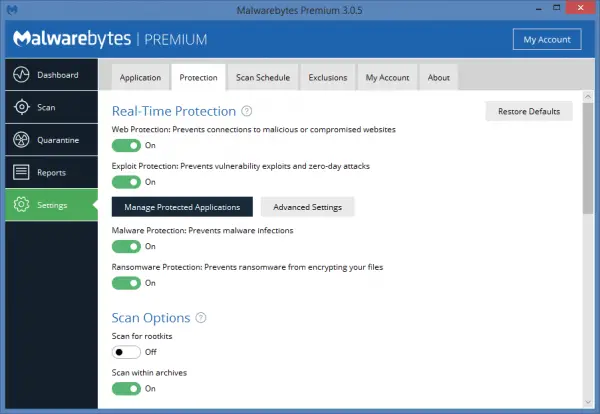Click the Reports list icon

click(22, 172)
